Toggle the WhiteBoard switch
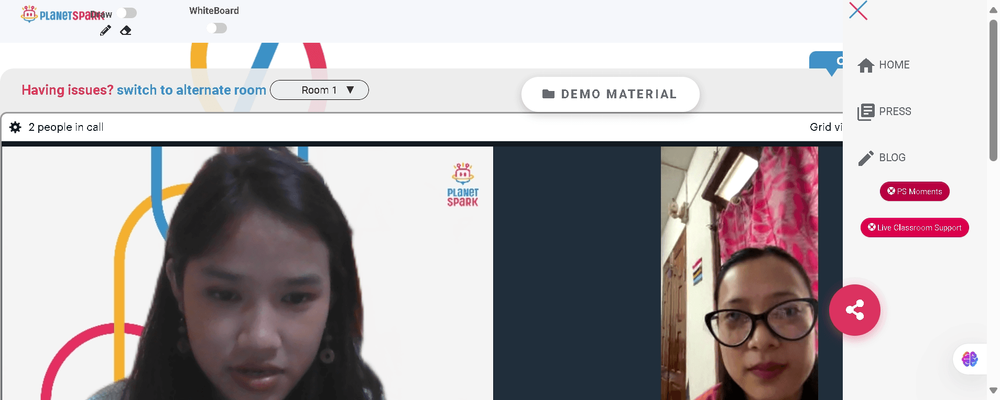Screen dimensions: 1000x400 (217, 28)
